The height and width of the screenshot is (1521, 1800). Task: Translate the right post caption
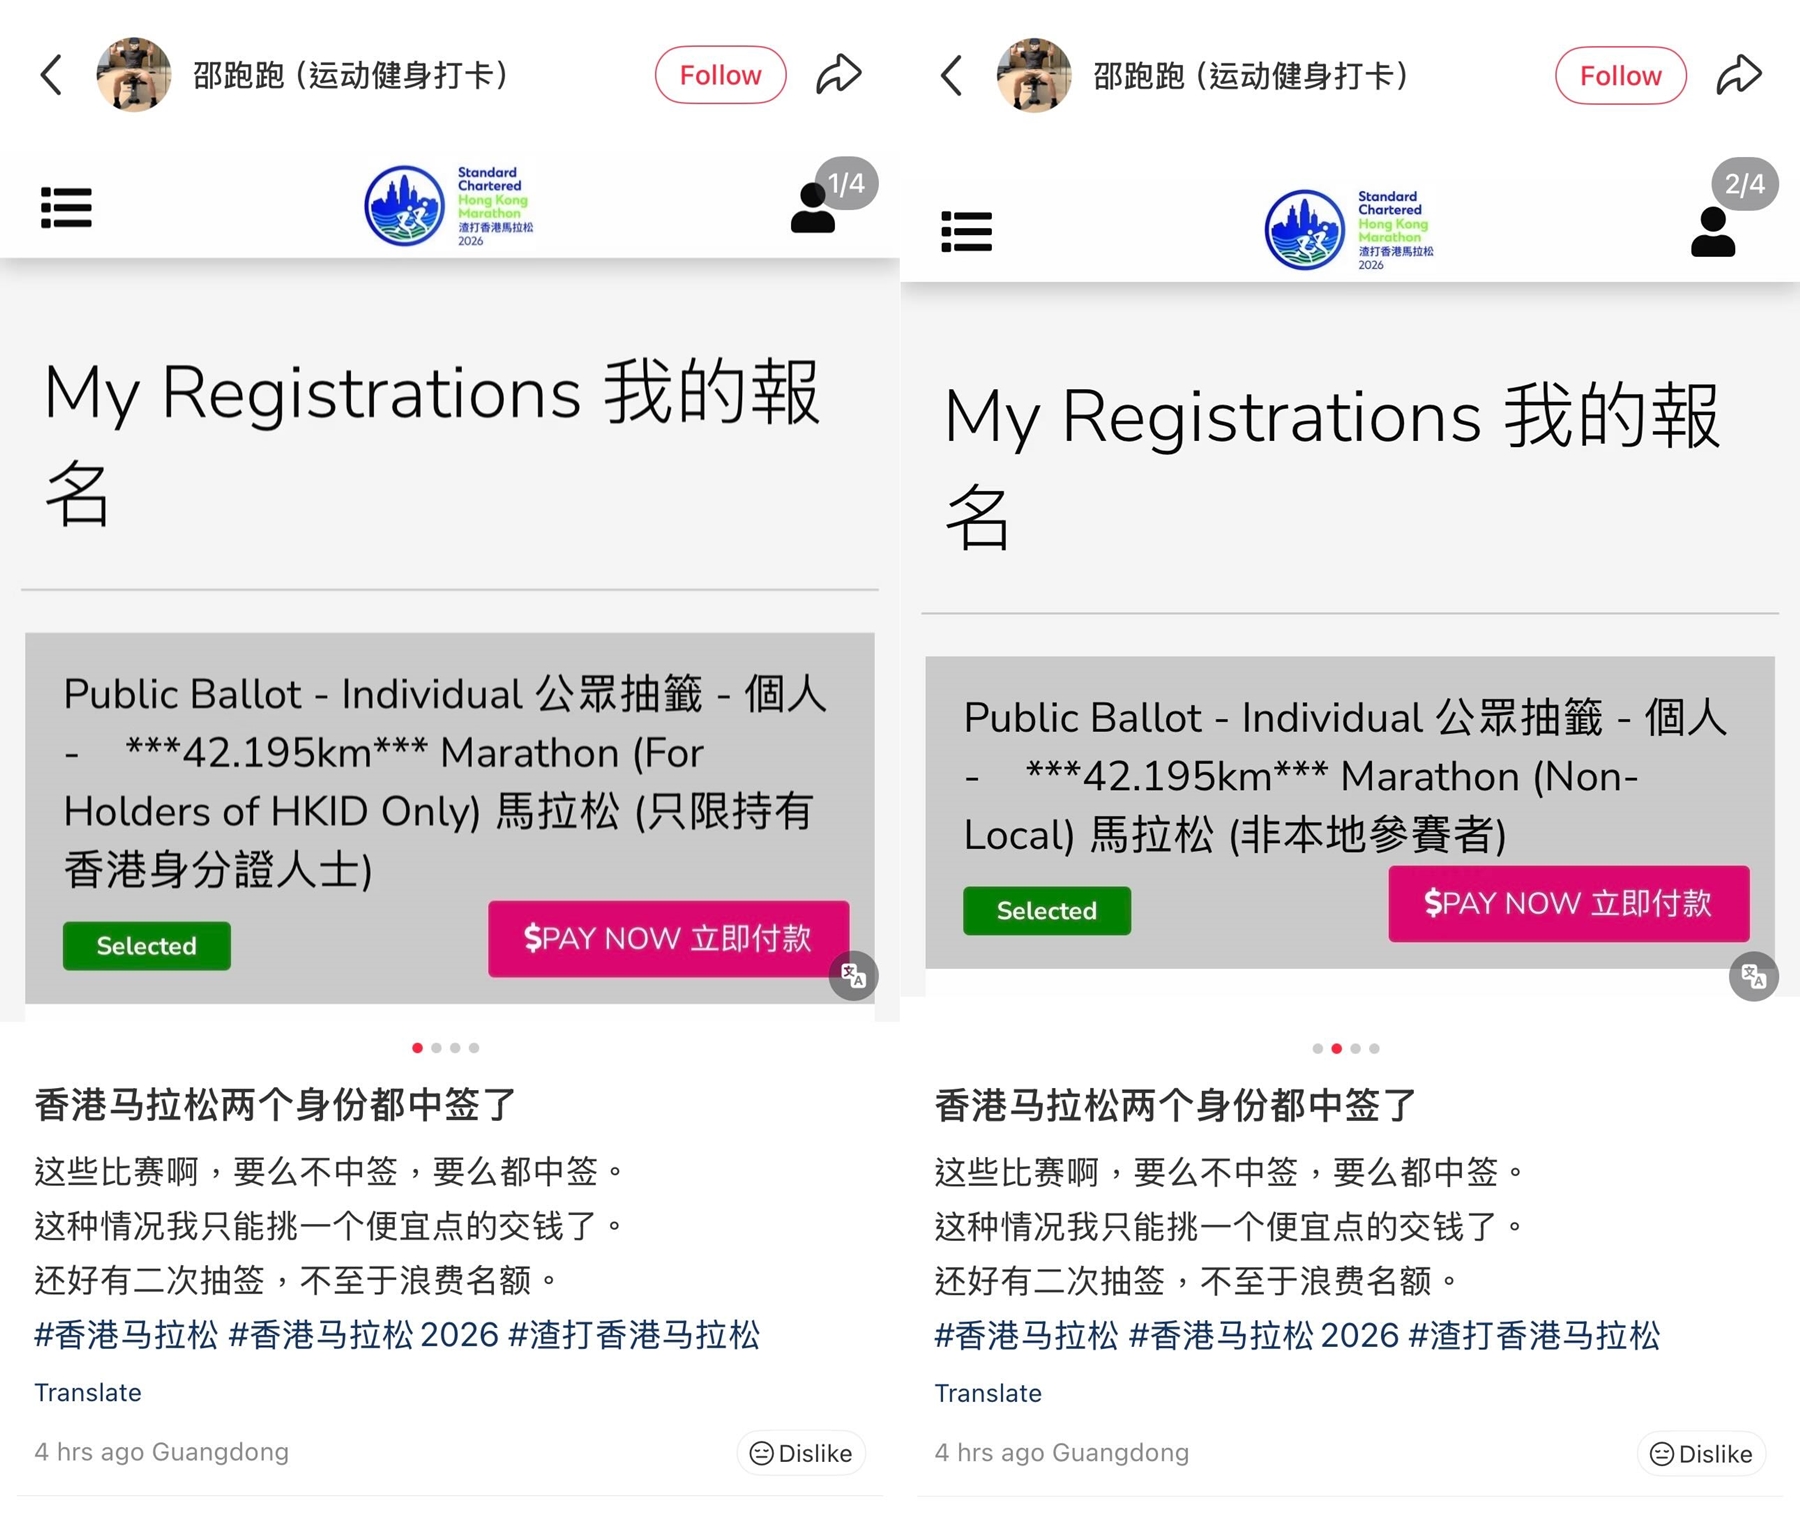tap(988, 1393)
